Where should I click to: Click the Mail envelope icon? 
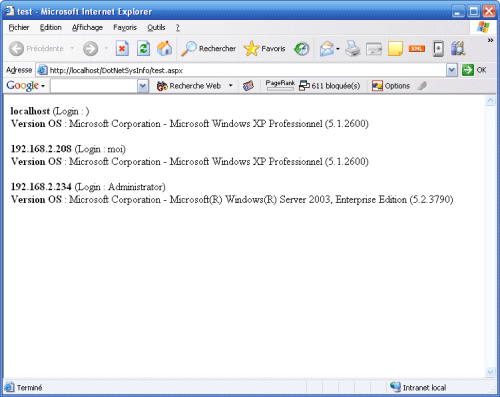(327, 49)
